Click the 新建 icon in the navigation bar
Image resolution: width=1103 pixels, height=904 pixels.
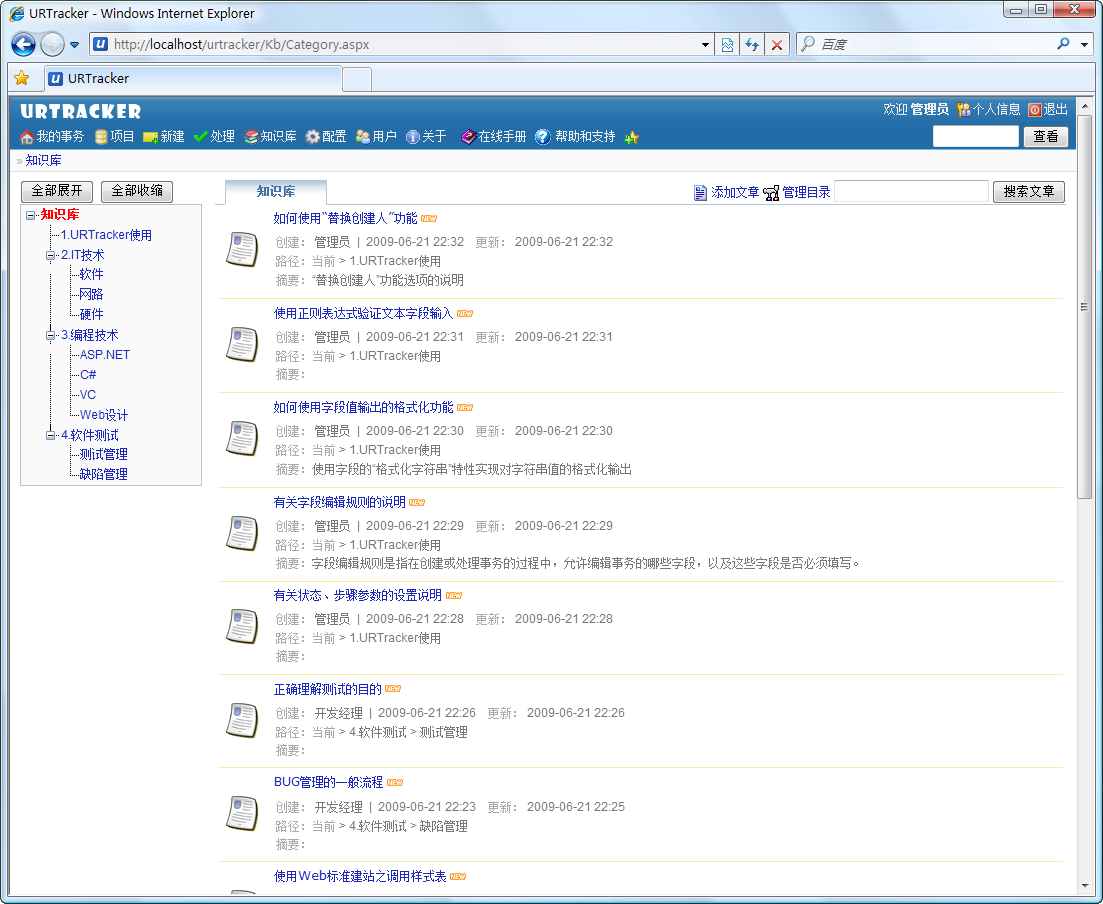click(151, 137)
